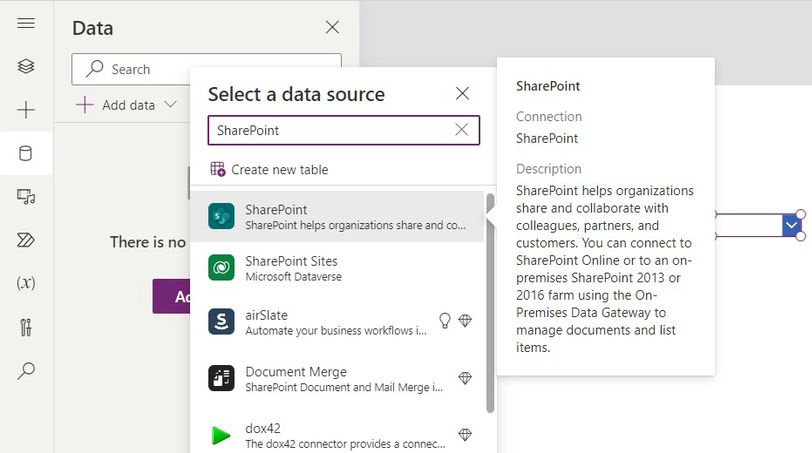
Task: Select the Document Merge connector
Action: tap(336, 379)
